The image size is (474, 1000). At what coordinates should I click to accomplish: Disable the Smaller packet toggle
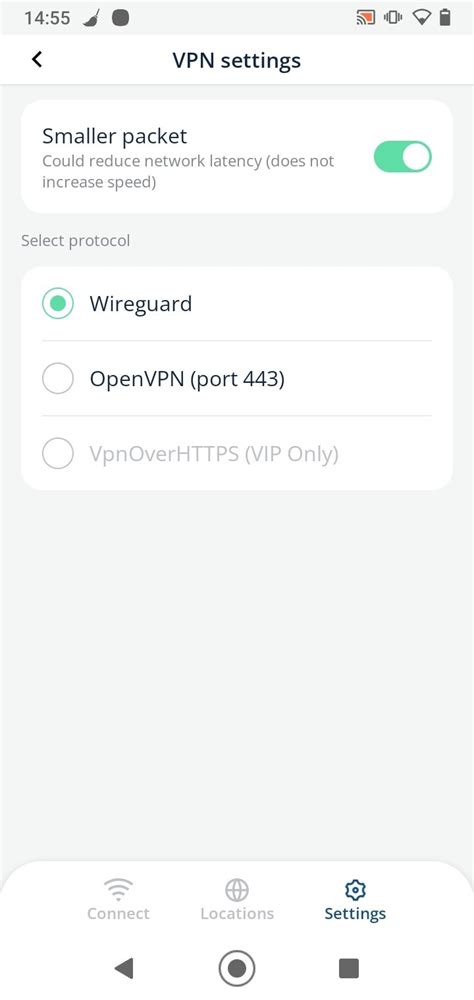click(x=403, y=158)
